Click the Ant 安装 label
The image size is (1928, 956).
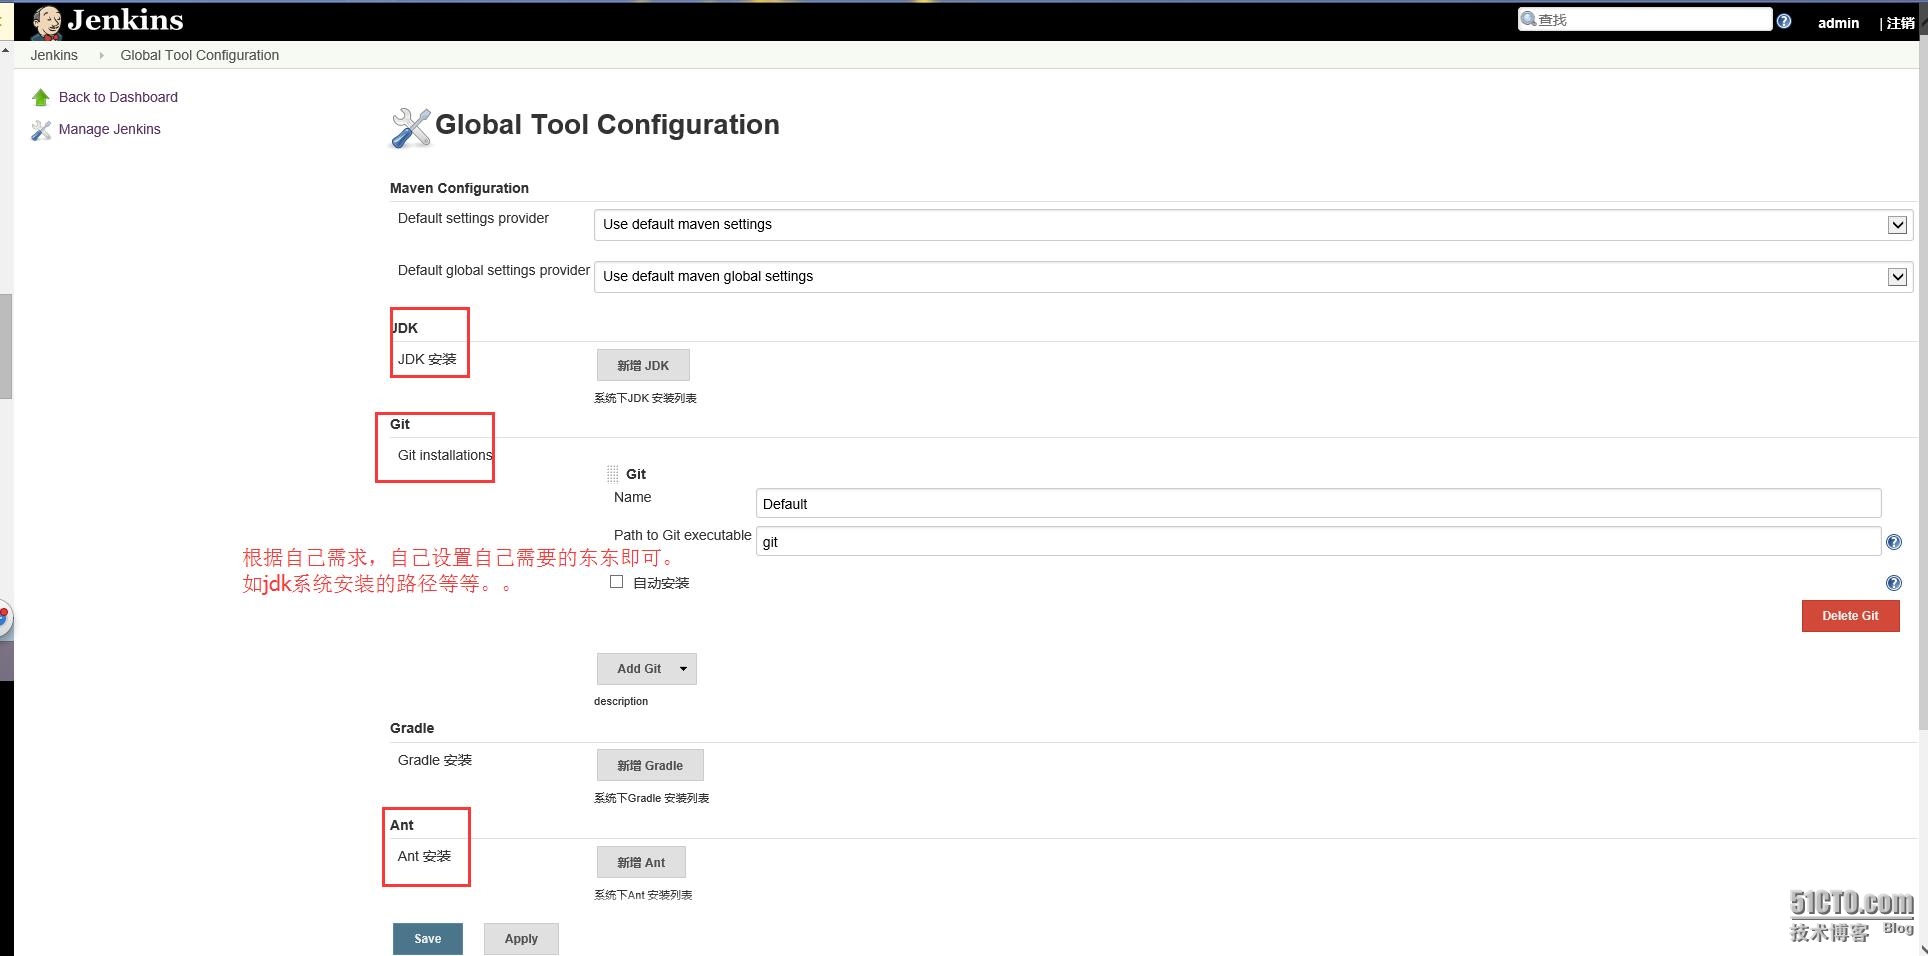[x=424, y=856]
